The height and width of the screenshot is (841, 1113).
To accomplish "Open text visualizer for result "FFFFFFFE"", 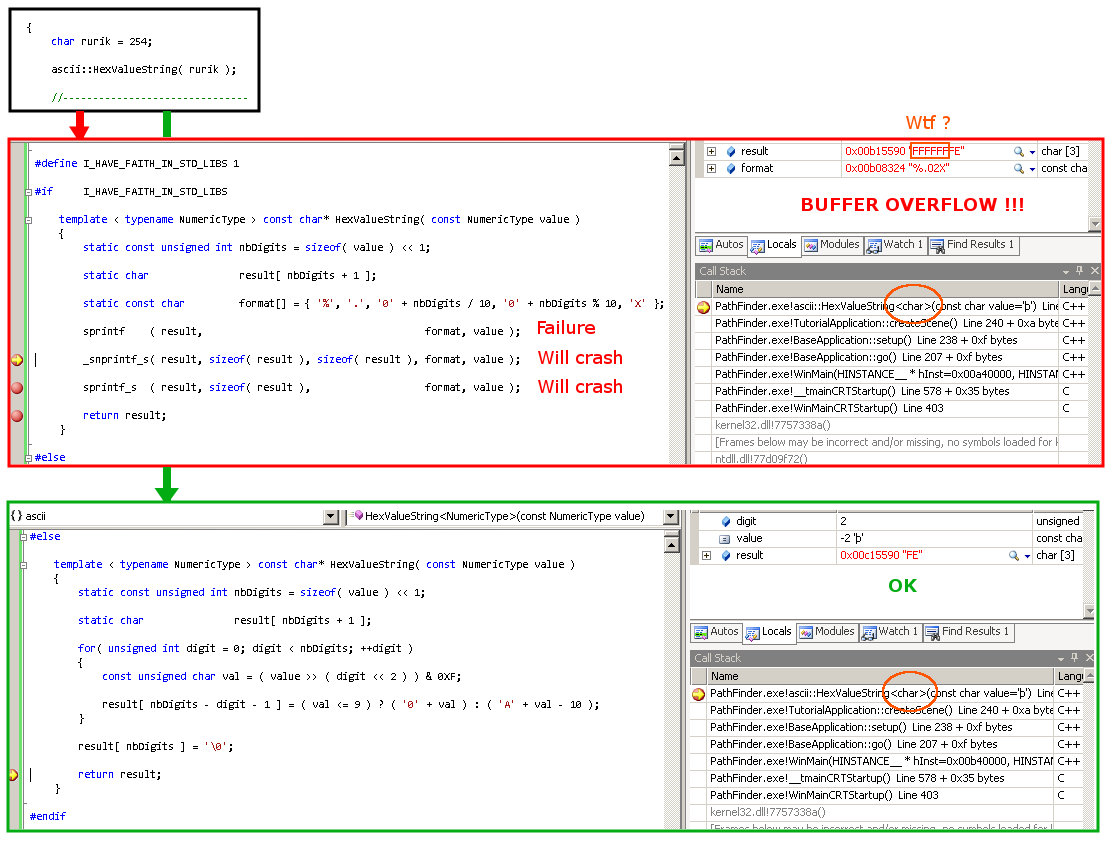I will coord(1019,152).
